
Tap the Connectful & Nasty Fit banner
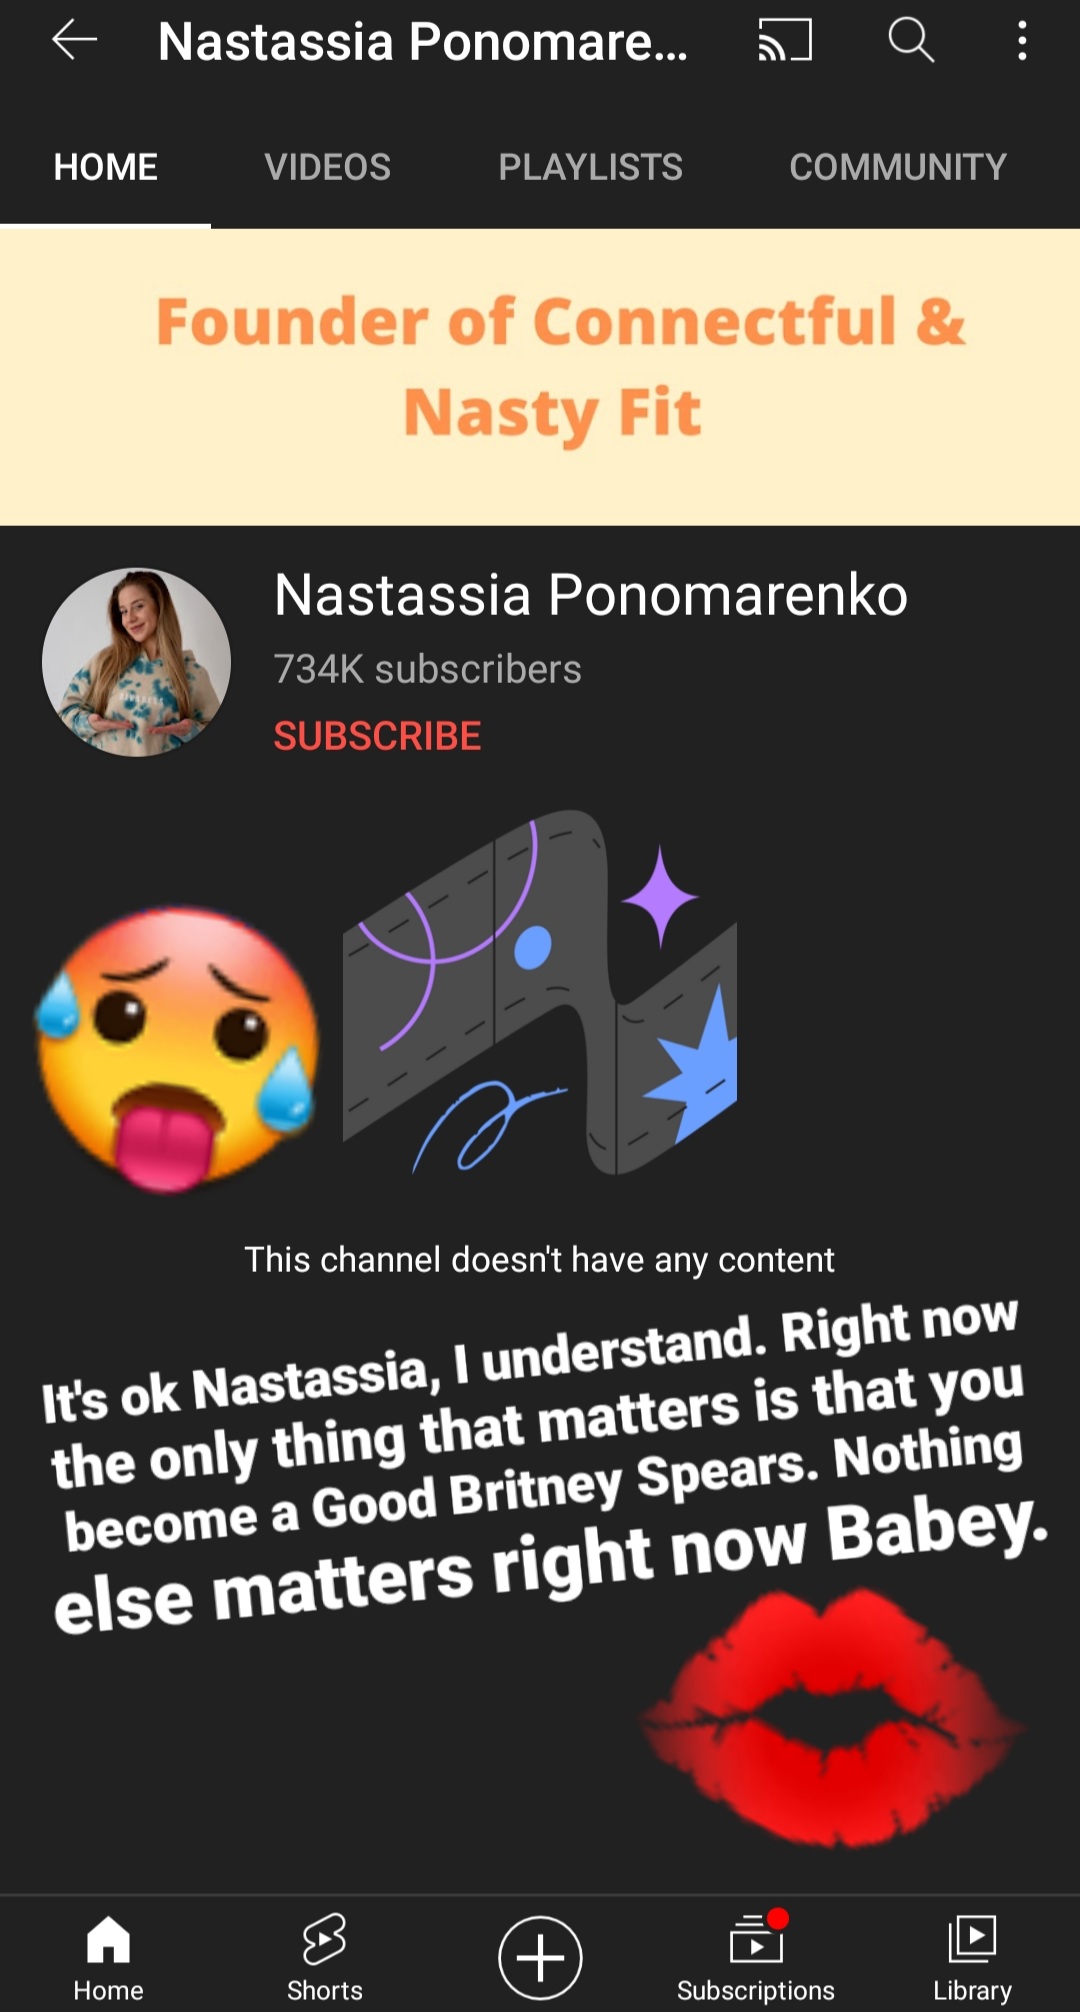[540, 377]
